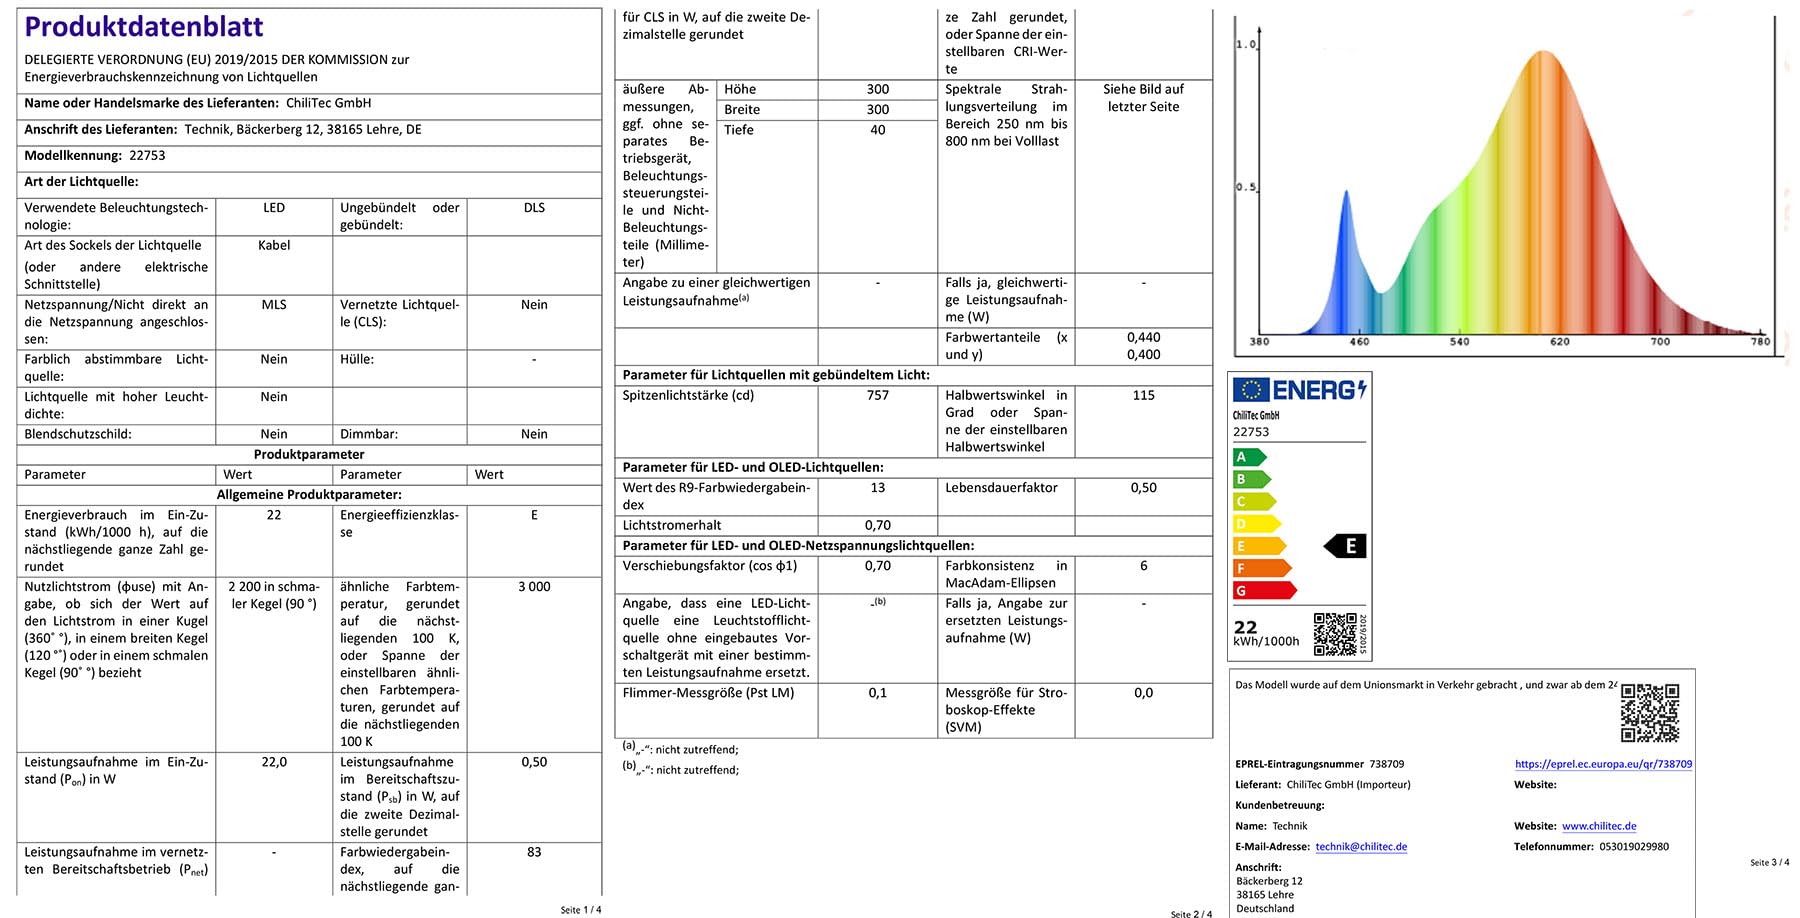Click 'Parameter für LED- und OLED-Netzspannungslichtquellen:' heading
Viewport: 1800px width, 918px height.
coord(798,546)
